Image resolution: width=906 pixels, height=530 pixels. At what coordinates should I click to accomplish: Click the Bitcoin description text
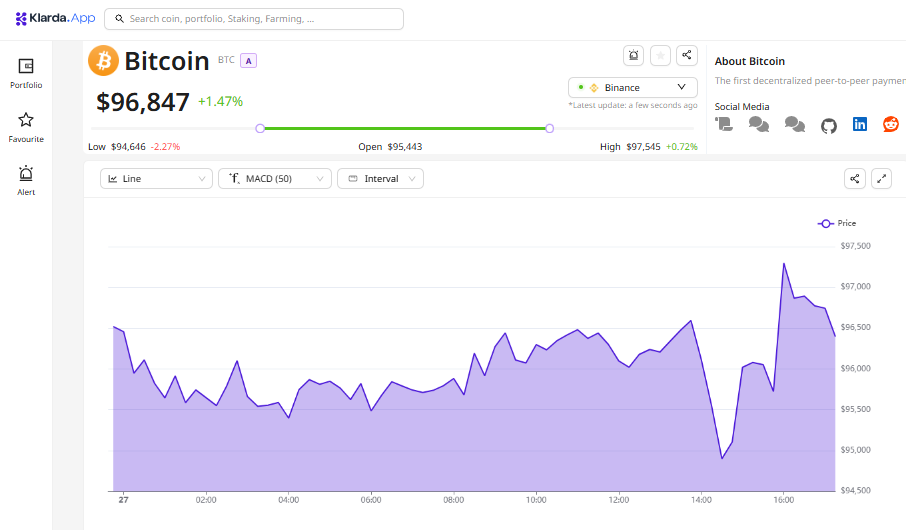tap(810, 81)
